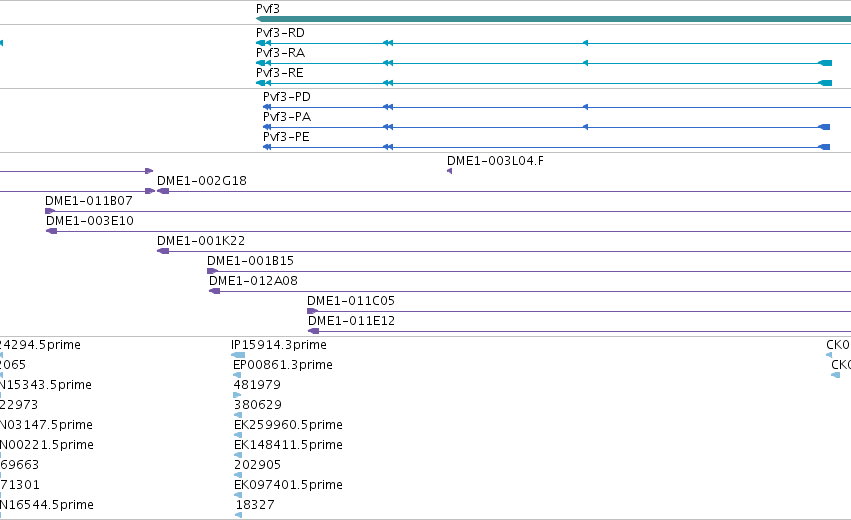Click the IP15914.3prime EST arrow
The height and width of the screenshot is (520, 851).
[238, 355]
